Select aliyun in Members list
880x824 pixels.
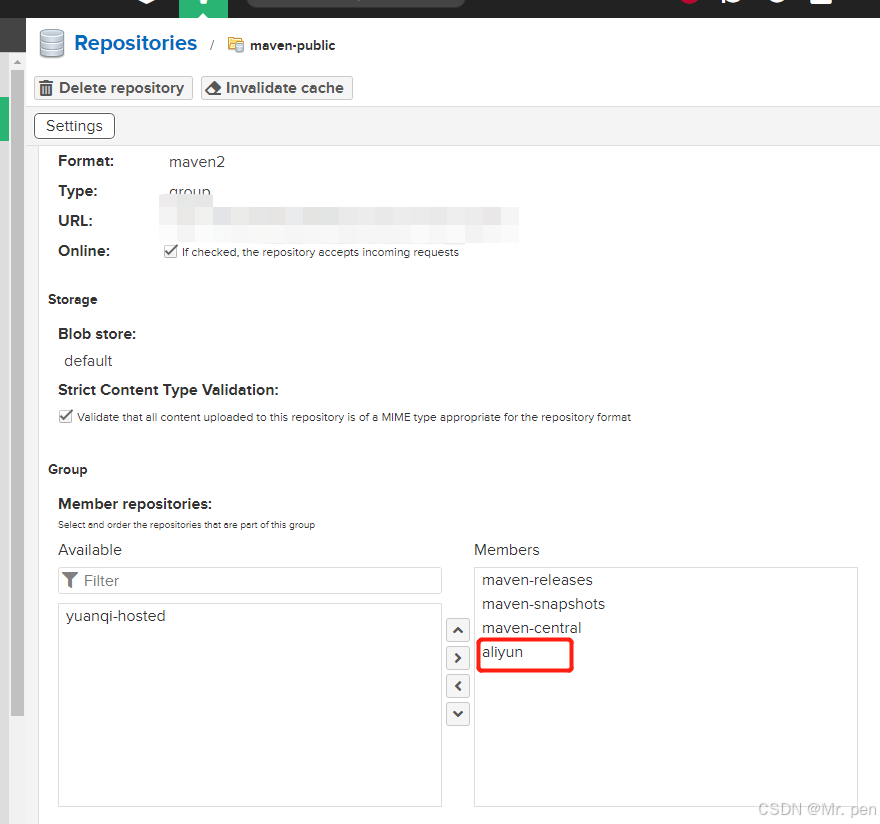coord(502,652)
